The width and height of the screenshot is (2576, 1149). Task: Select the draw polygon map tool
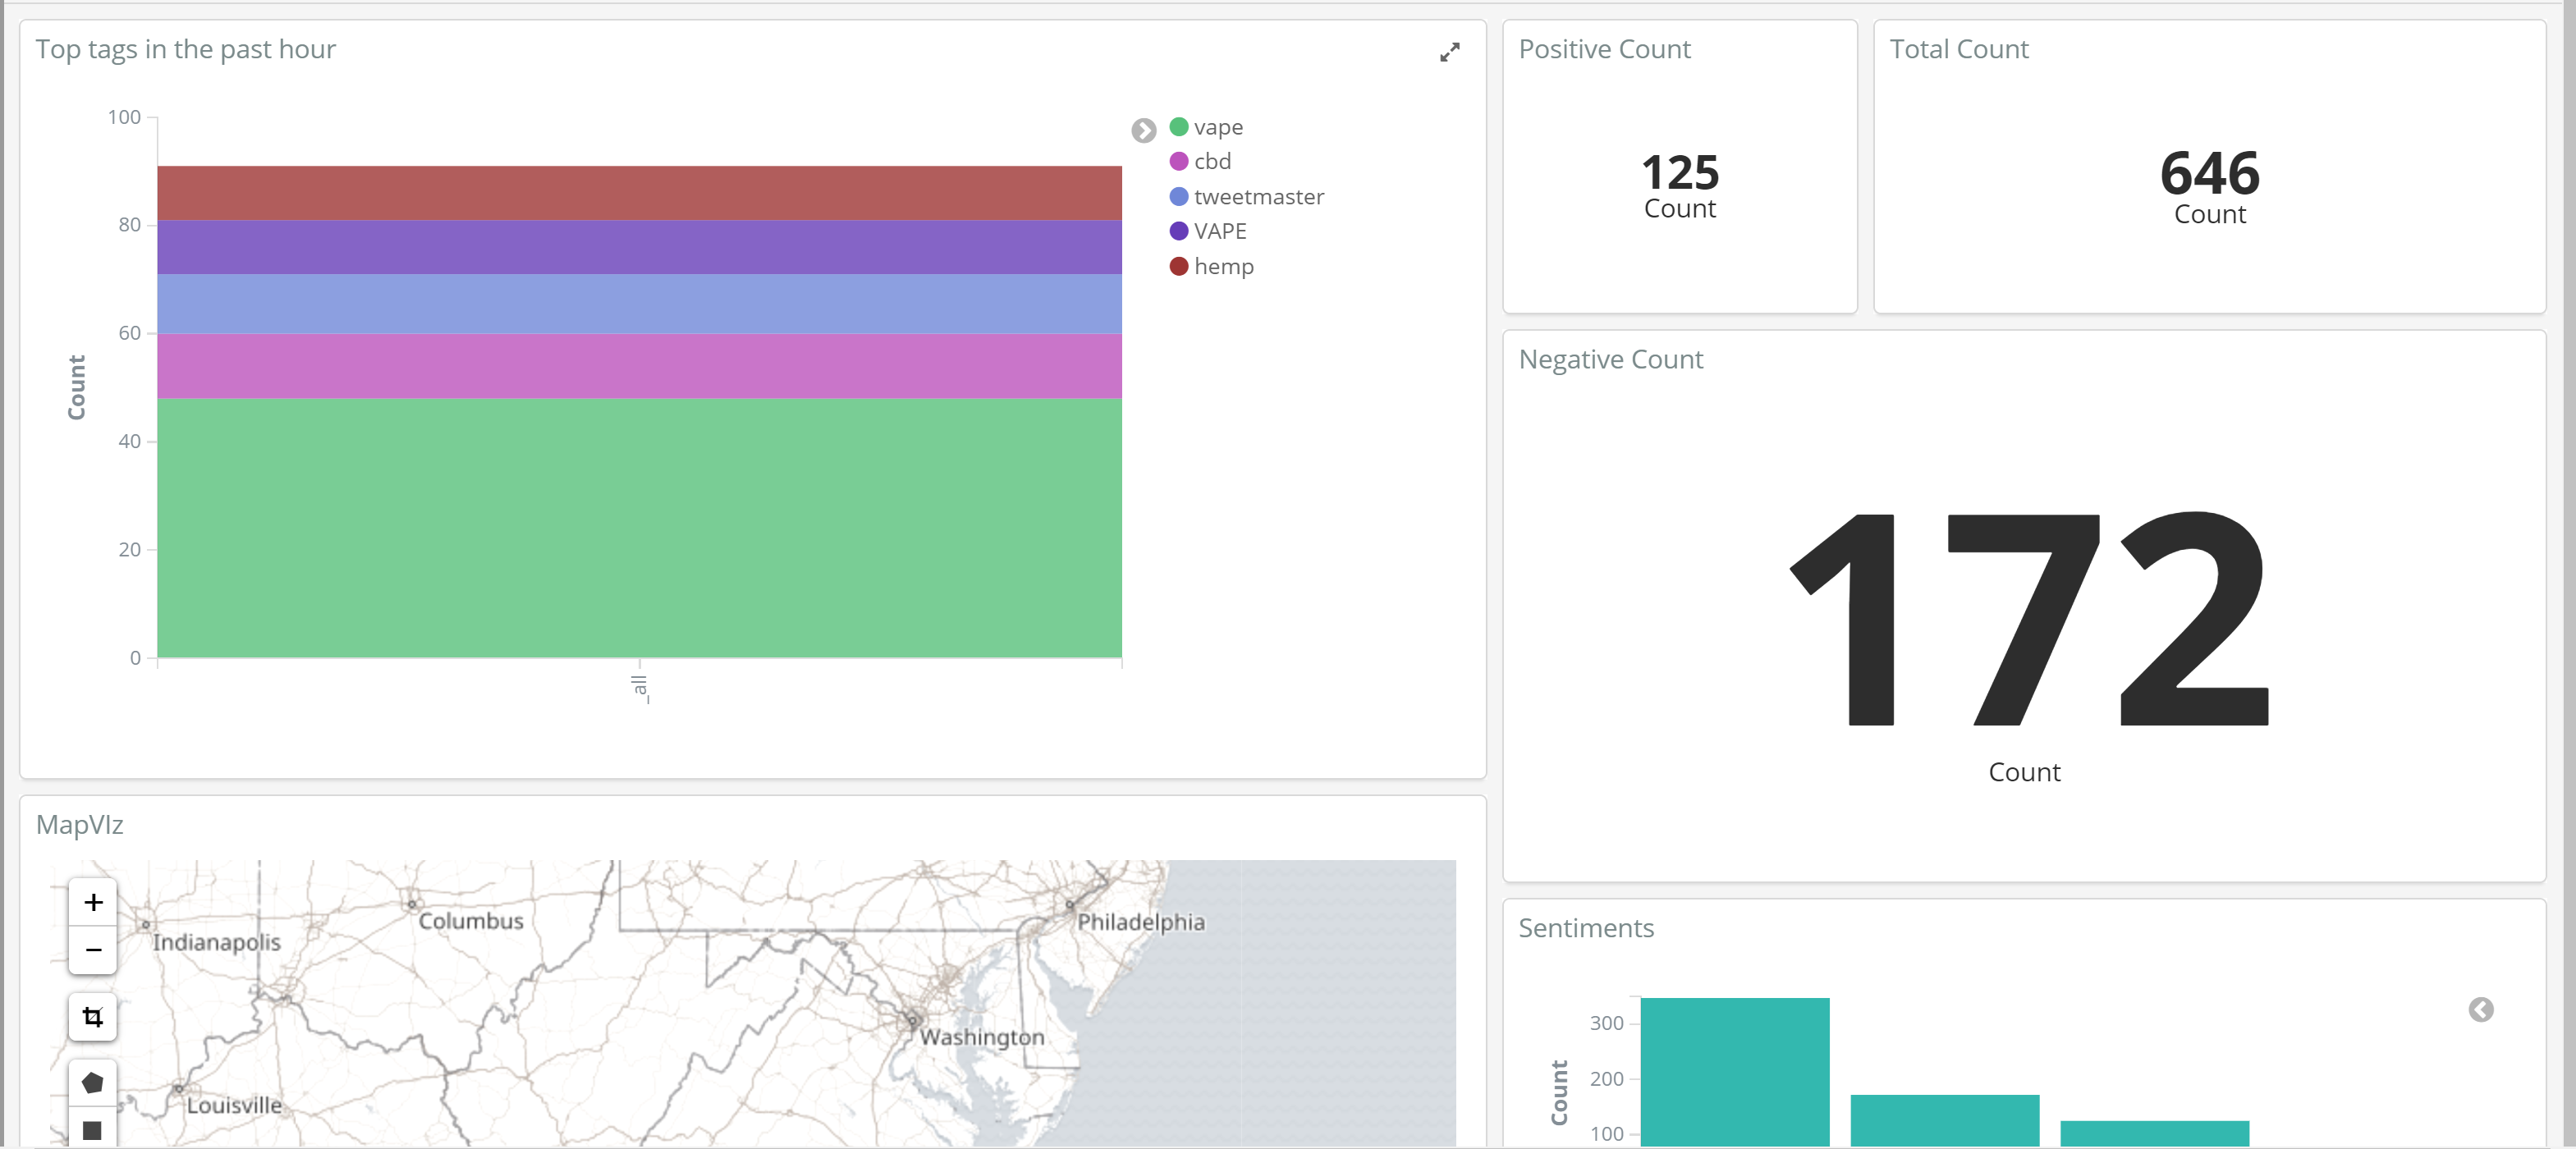[x=93, y=1083]
